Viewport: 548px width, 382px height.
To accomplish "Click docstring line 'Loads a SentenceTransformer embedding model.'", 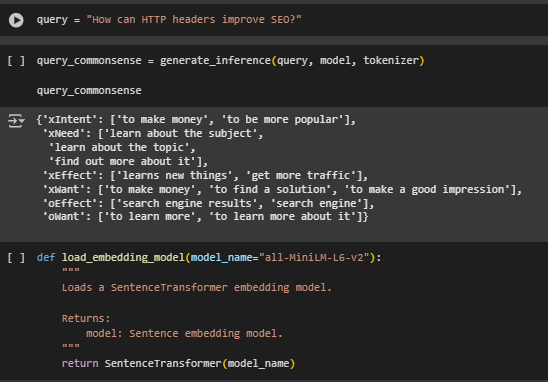I will point(197,288).
